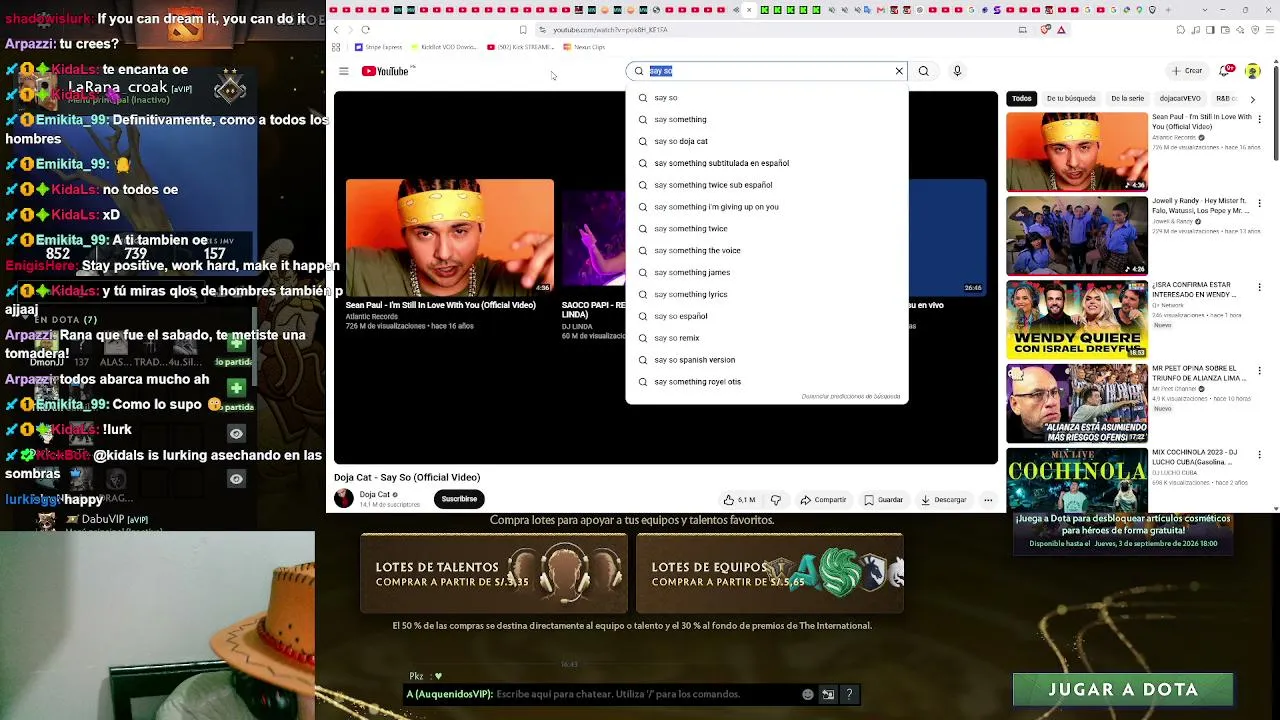
Task: Open options for ISRA CONFIRMA video
Action: [x=1259, y=286]
